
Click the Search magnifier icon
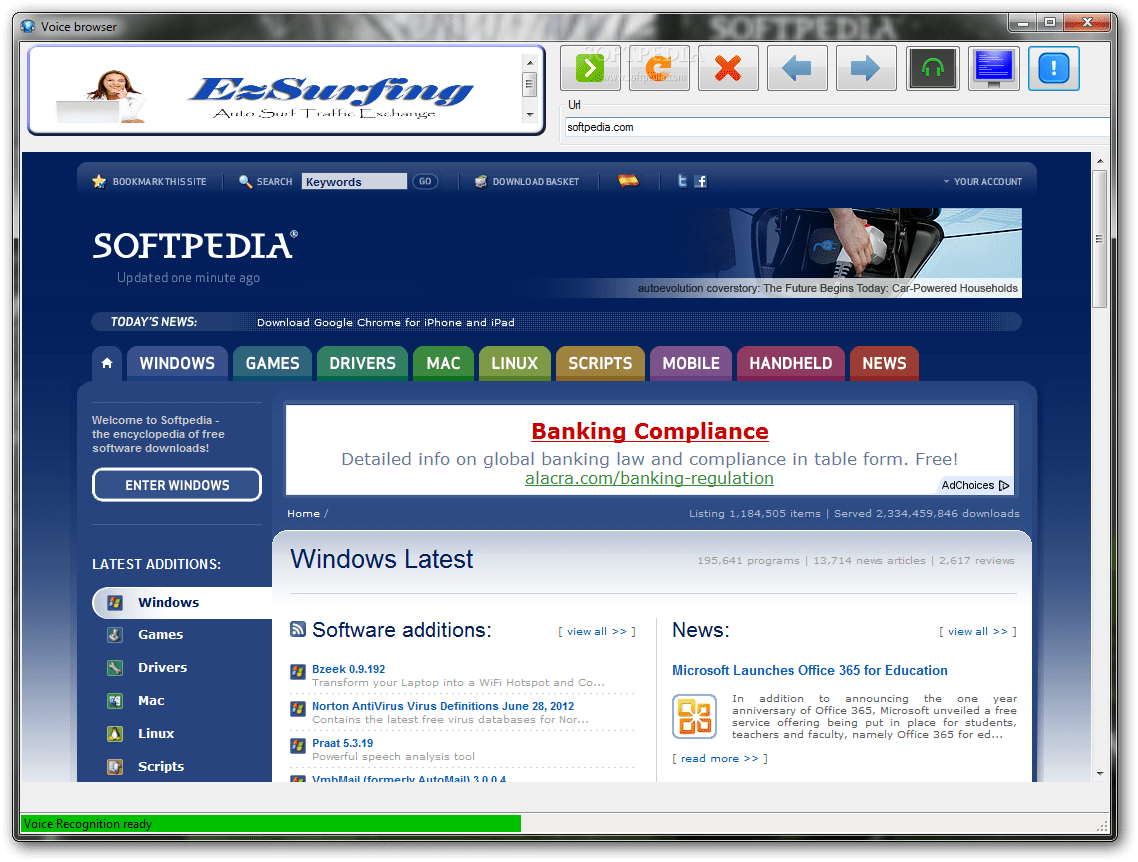[x=245, y=181]
